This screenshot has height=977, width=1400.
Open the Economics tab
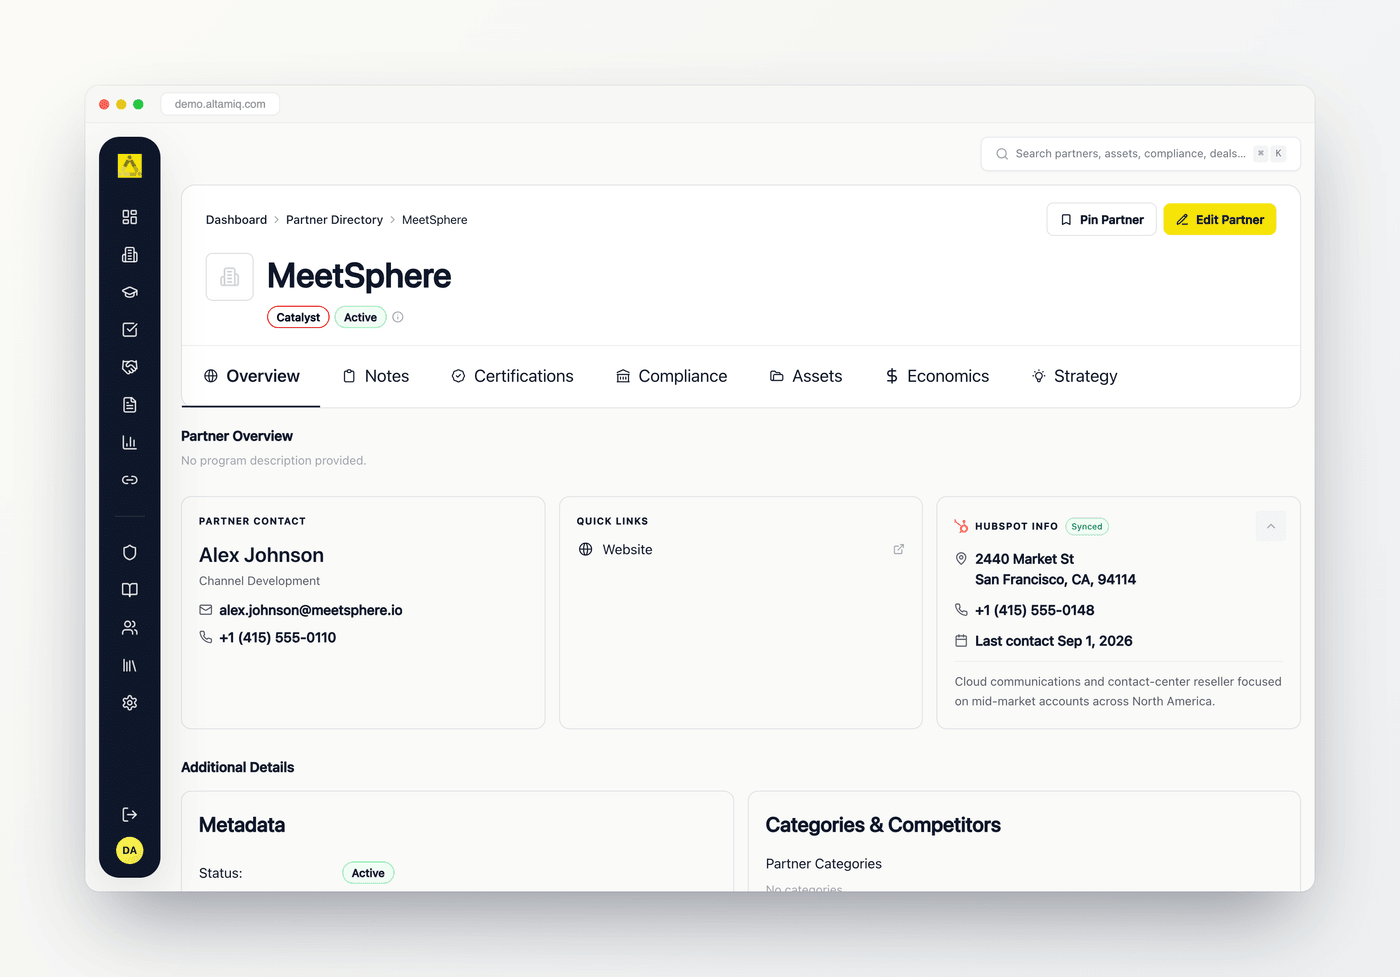click(x=937, y=376)
